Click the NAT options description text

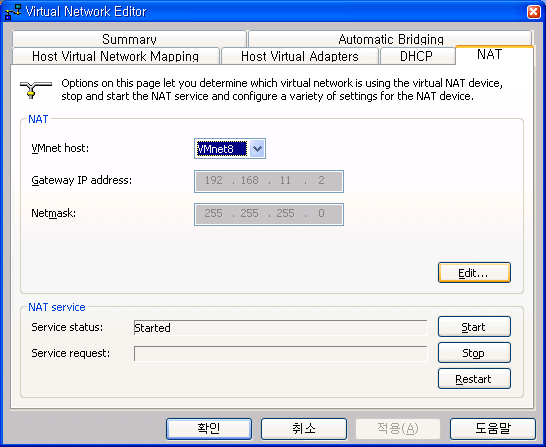click(x=282, y=89)
